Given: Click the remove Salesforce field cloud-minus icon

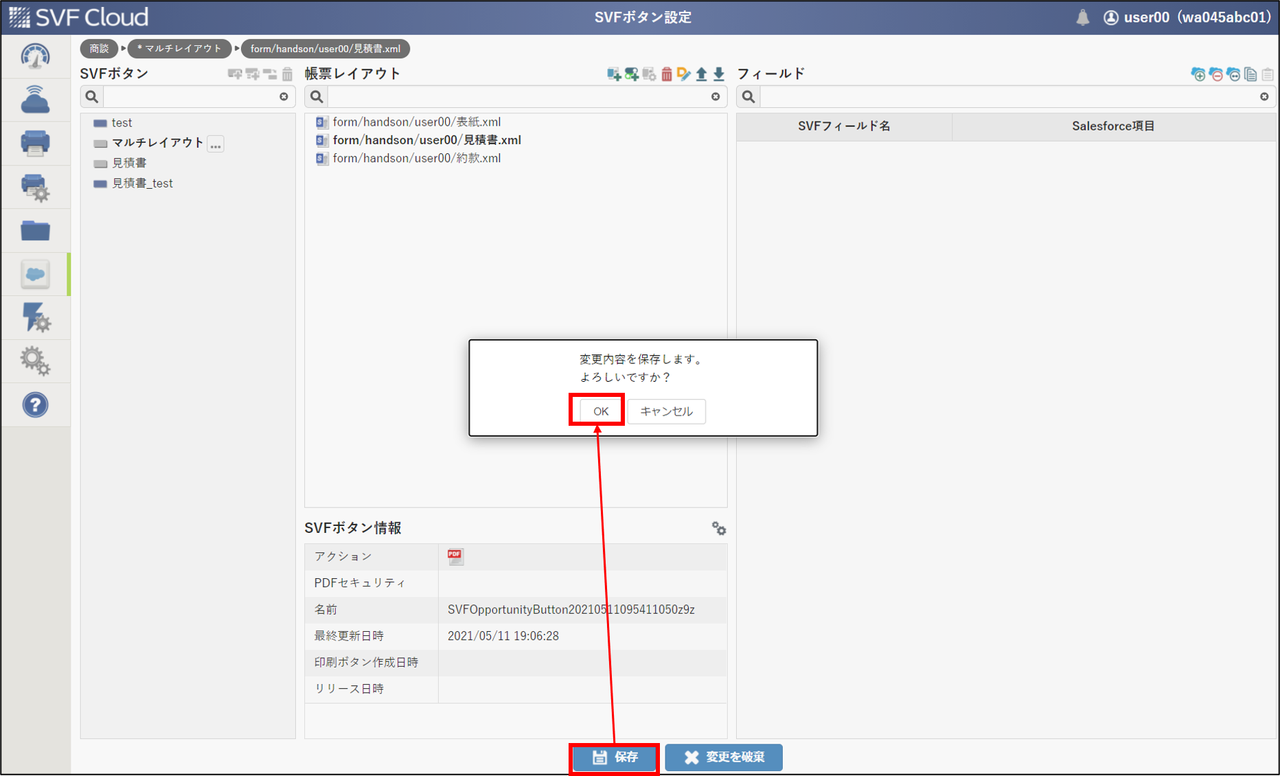Looking at the screenshot, I should tap(1216, 74).
